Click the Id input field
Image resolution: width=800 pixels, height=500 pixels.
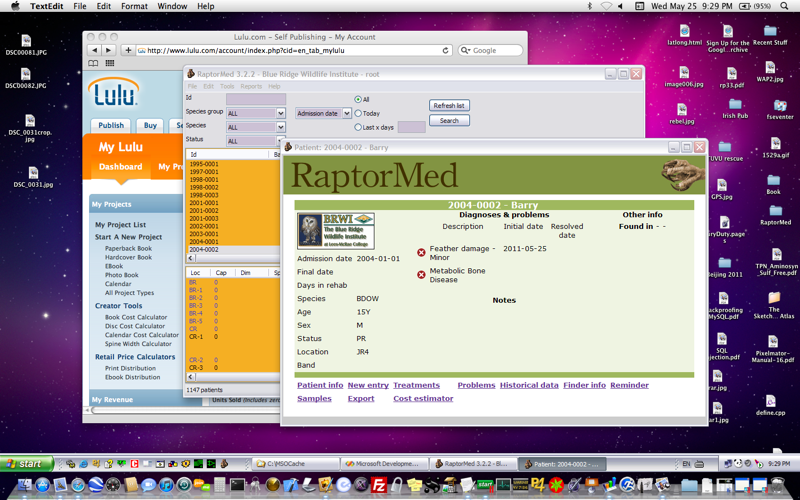click(x=256, y=99)
